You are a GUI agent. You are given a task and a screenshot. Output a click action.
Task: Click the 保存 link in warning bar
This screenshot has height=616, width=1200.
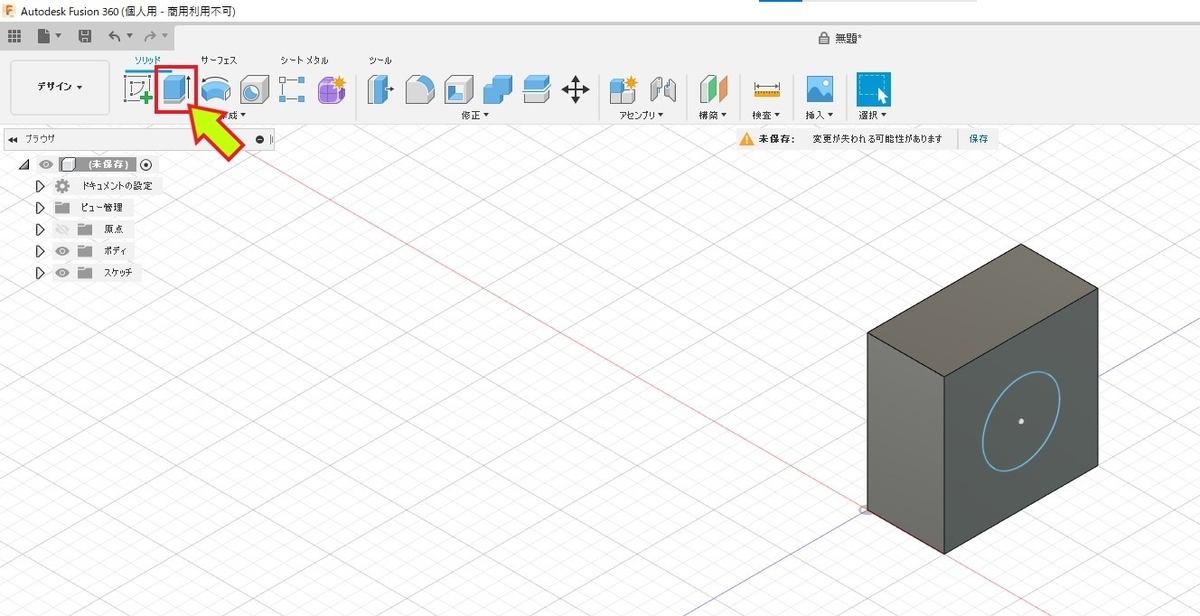click(978, 139)
